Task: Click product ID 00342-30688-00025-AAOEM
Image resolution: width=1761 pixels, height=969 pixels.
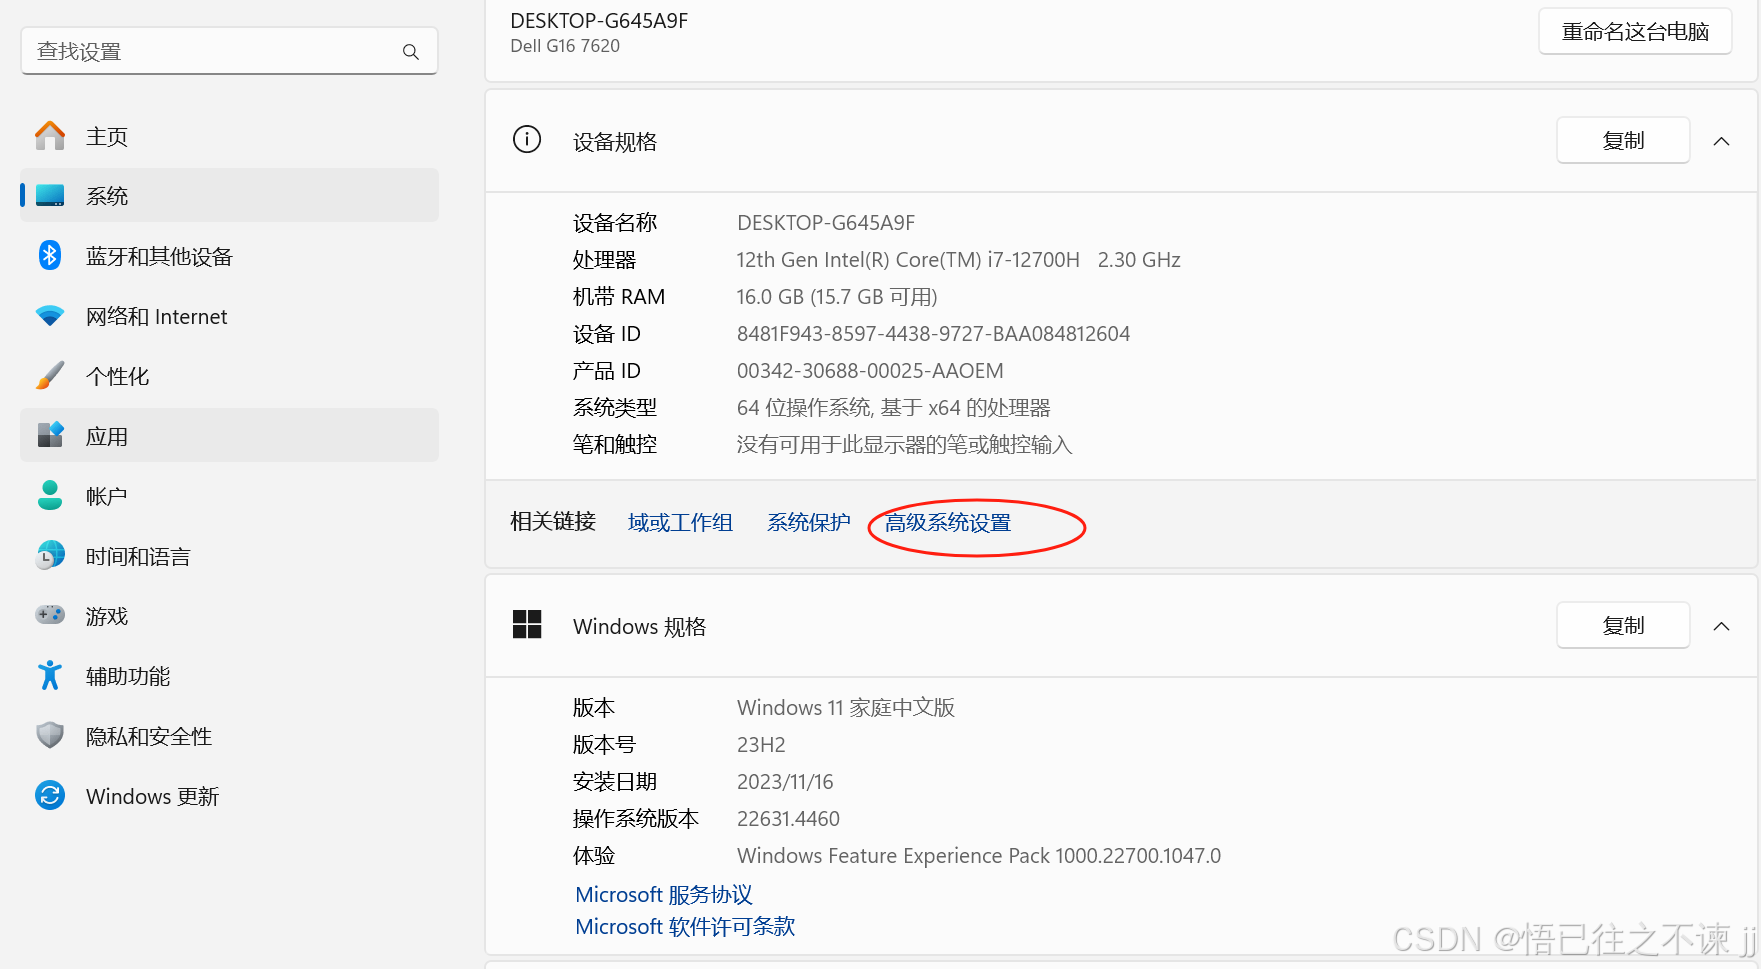Action: click(x=870, y=371)
